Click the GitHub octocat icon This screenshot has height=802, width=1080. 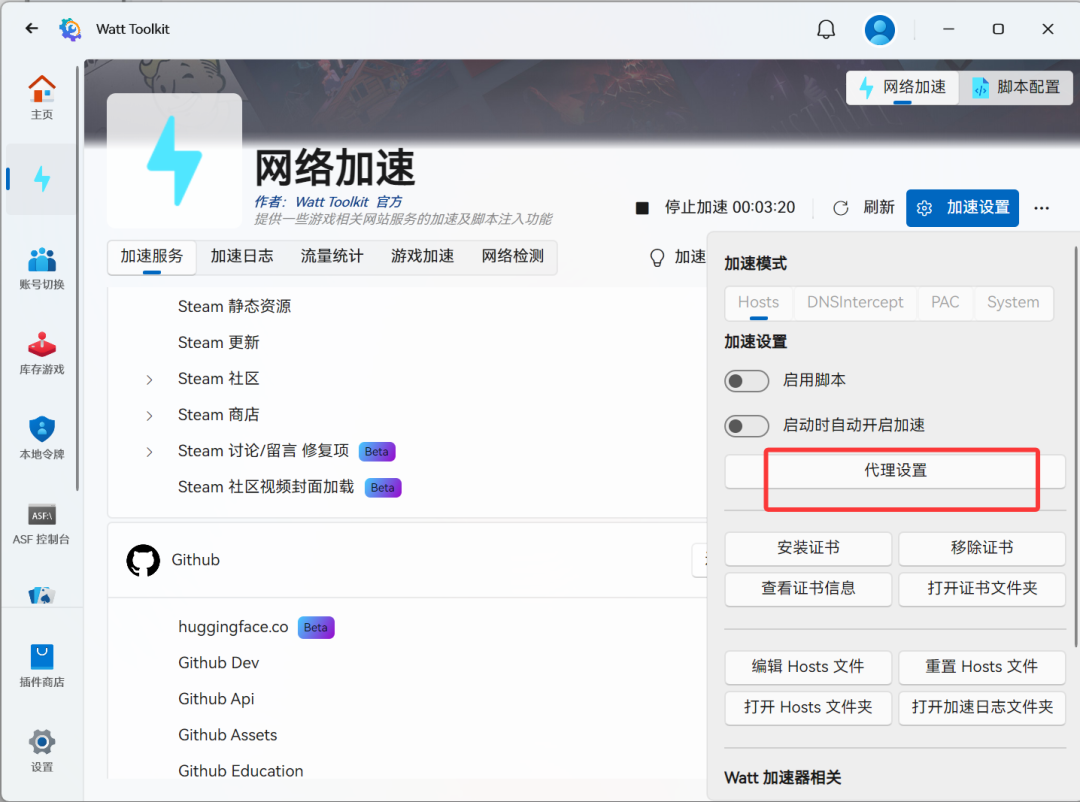pyautogui.click(x=143, y=560)
